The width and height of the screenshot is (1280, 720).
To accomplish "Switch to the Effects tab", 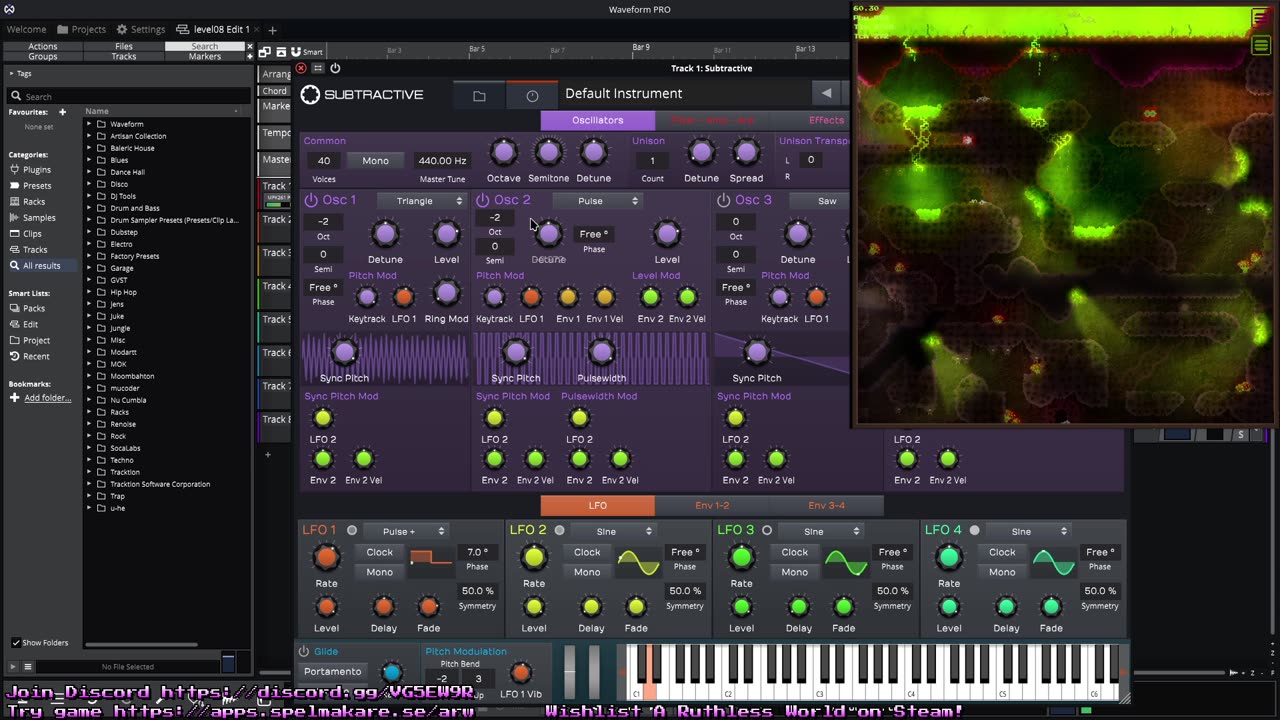I will click(x=826, y=120).
